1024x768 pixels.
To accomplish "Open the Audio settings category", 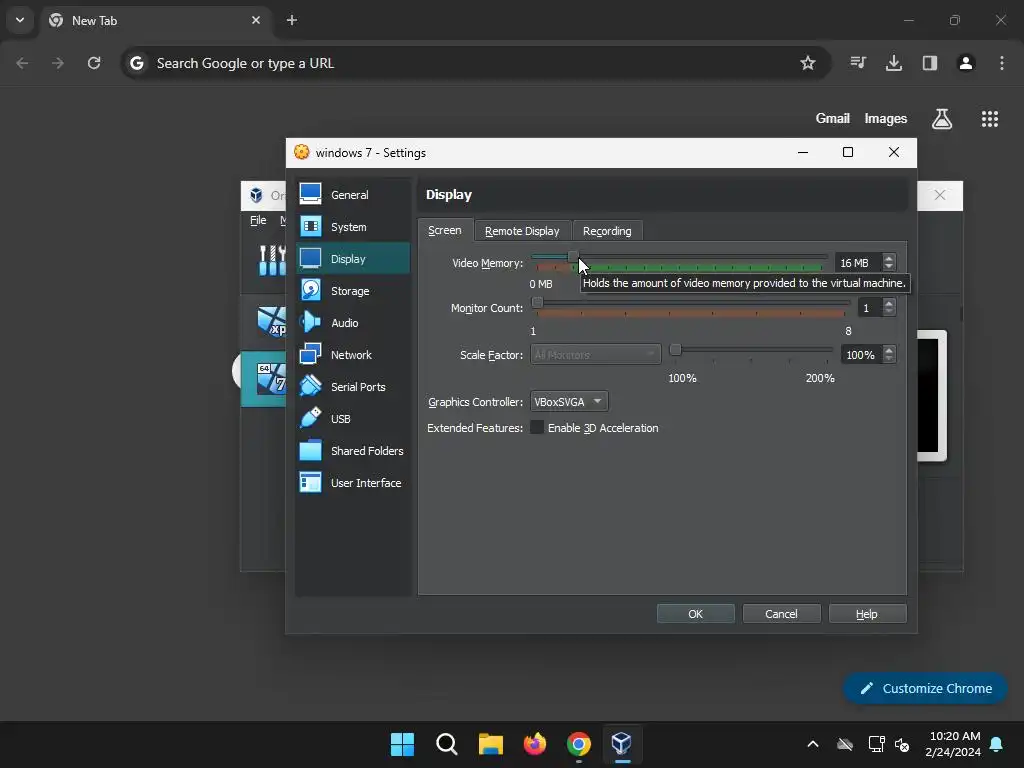I will click(353, 323).
